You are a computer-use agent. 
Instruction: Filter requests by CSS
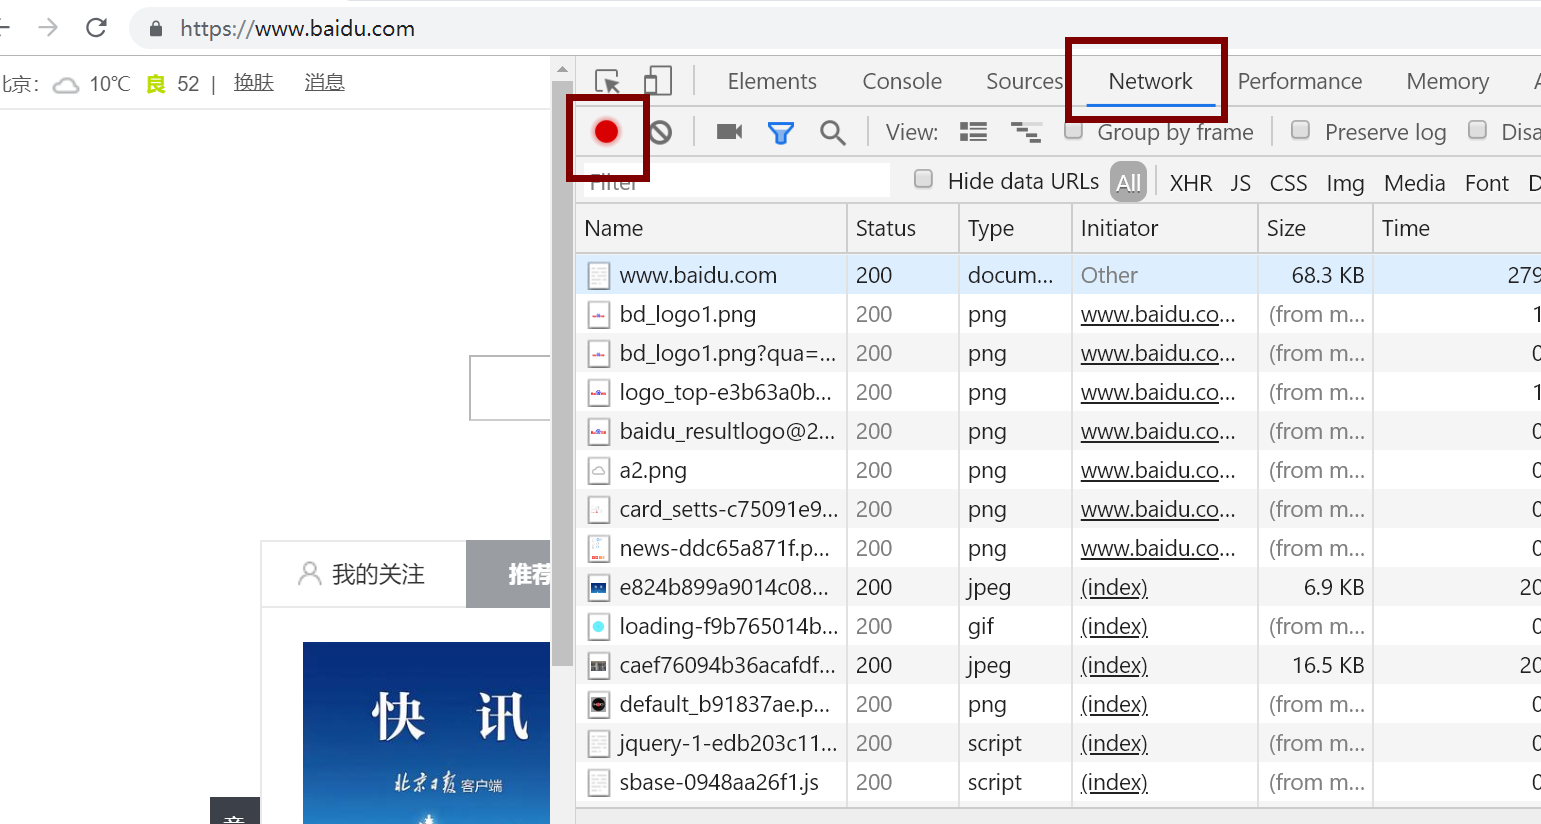[x=1288, y=183]
